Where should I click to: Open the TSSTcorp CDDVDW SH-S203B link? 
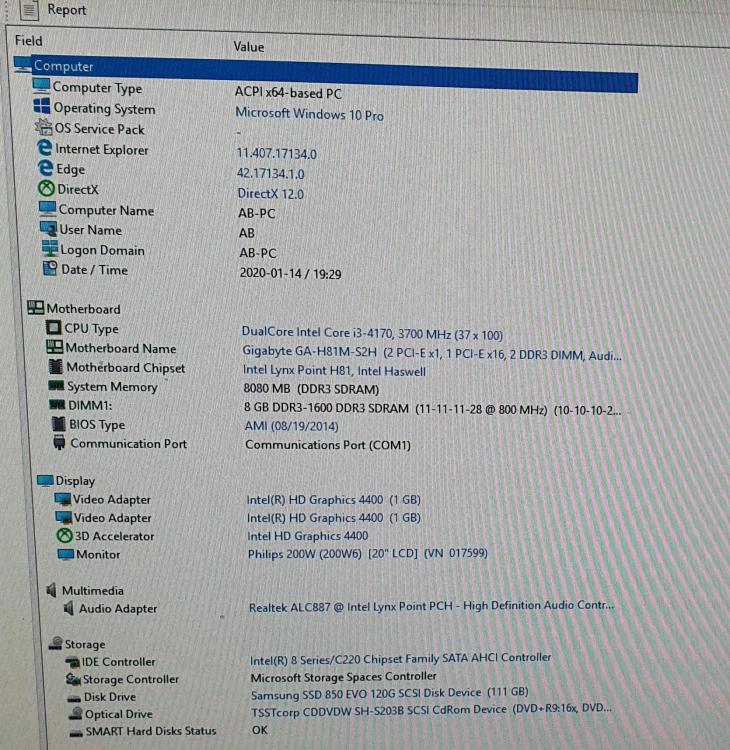(x=431, y=710)
